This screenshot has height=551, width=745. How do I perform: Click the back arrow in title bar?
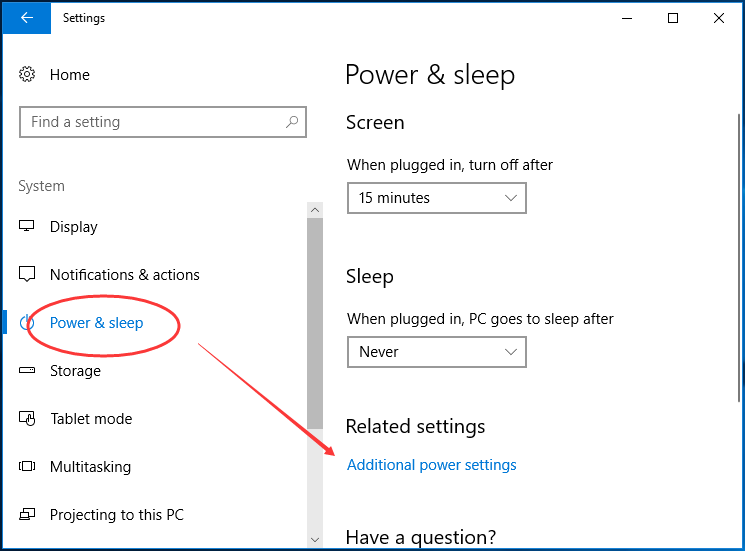coord(27,18)
